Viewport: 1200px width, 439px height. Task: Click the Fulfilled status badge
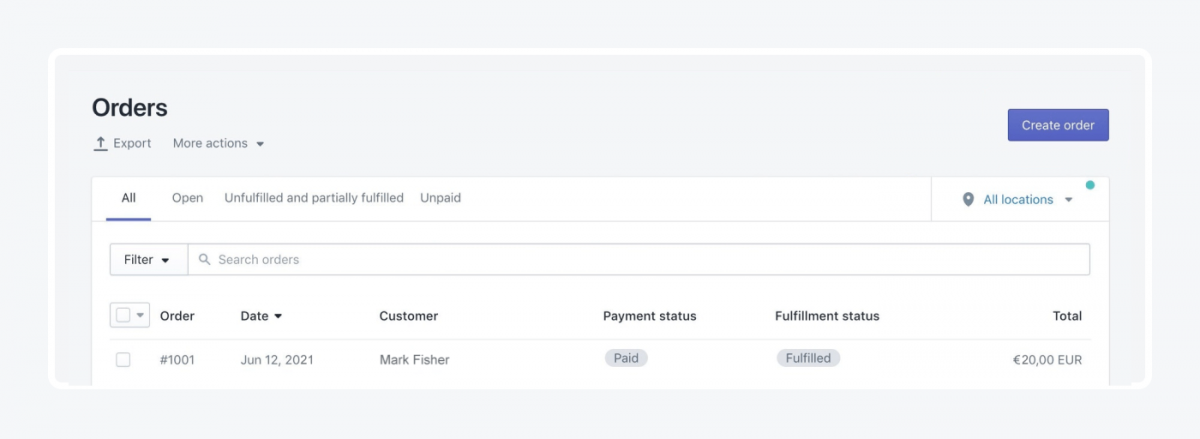pyautogui.click(x=808, y=358)
